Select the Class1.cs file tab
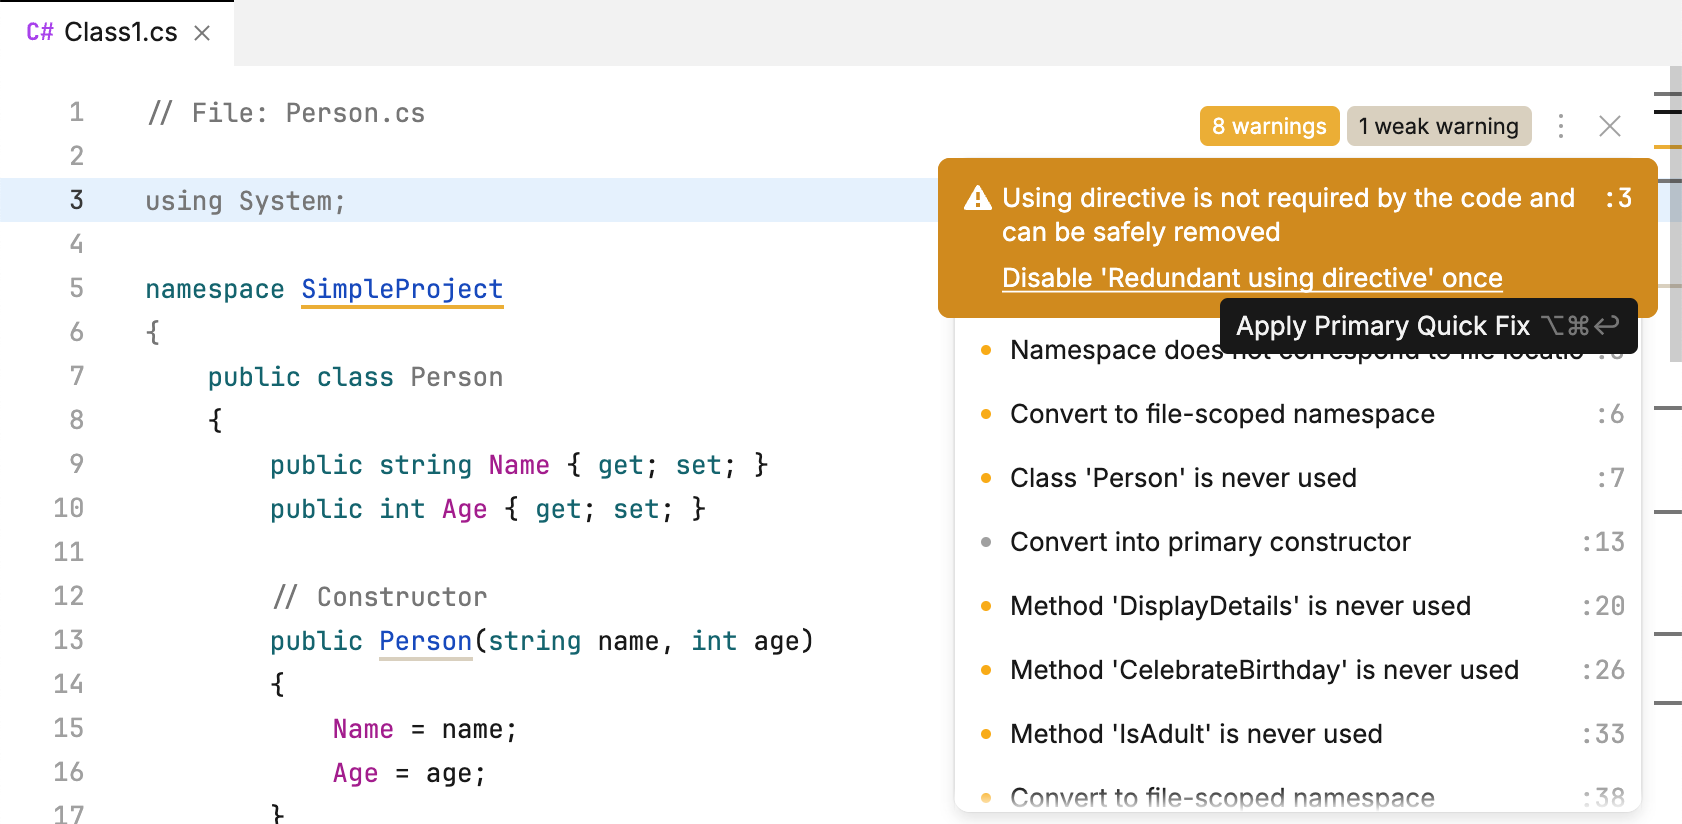Image resolution: width=1682 pixels, height=824 pixels. click(x=120, y=33)
